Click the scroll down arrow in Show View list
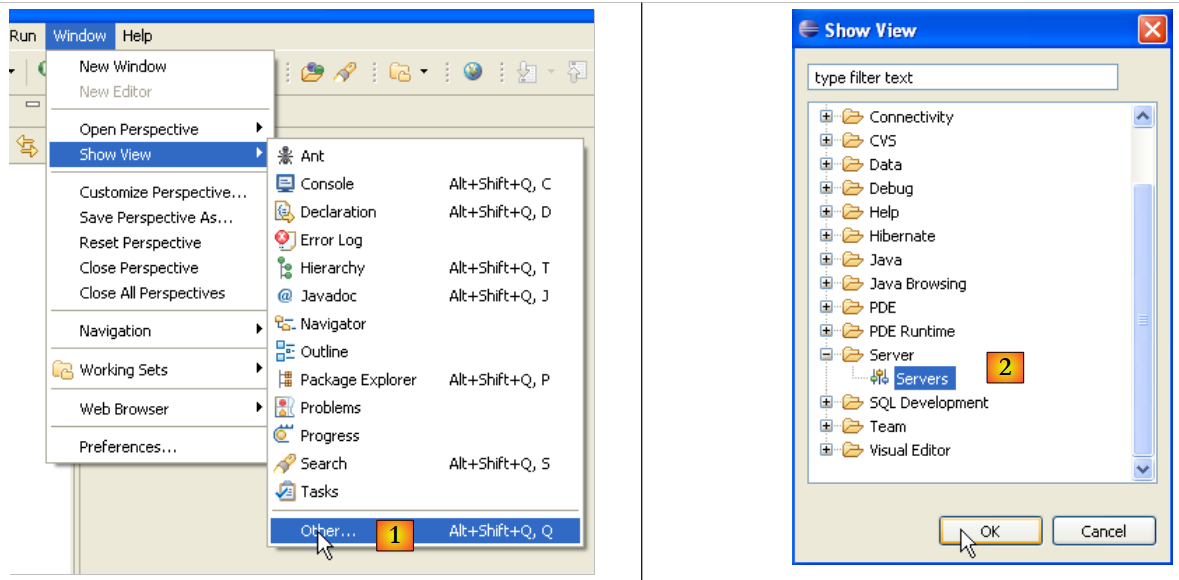 [1144, 468]
